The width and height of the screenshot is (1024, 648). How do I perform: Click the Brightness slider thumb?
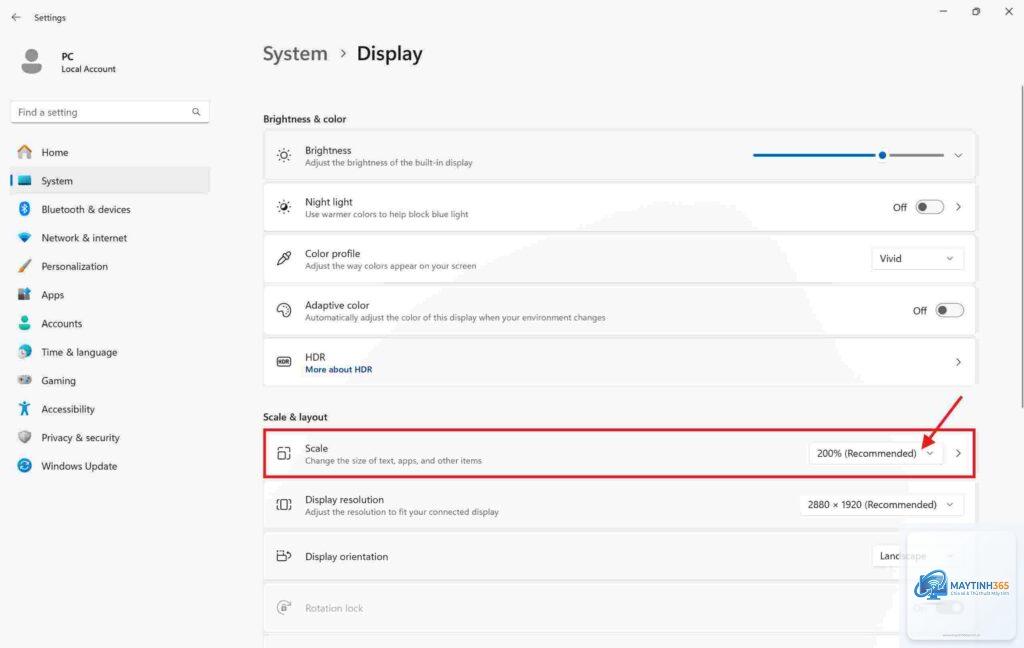click(882, 155)
